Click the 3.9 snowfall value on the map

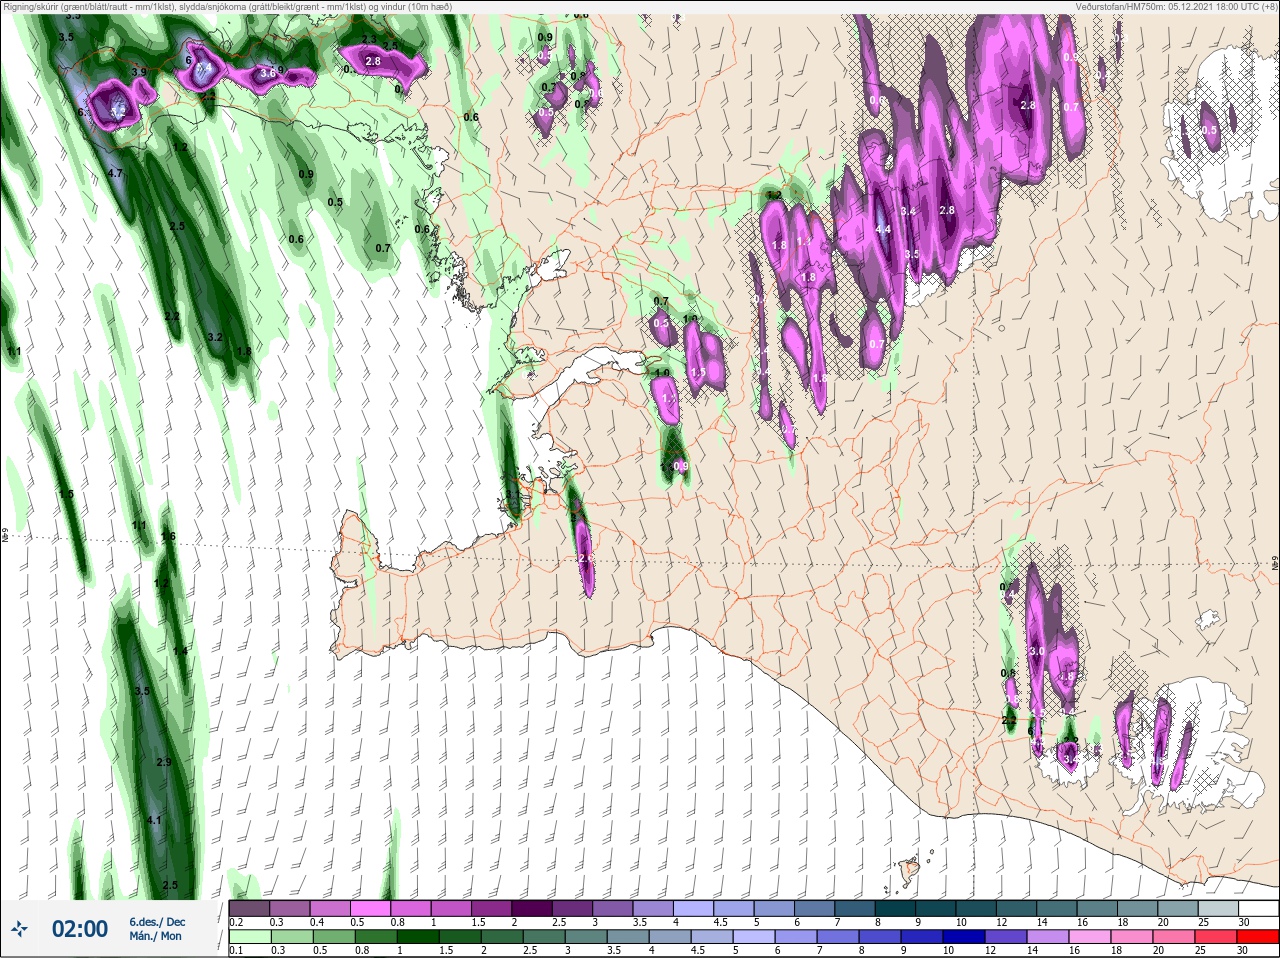tap(139, 72)
